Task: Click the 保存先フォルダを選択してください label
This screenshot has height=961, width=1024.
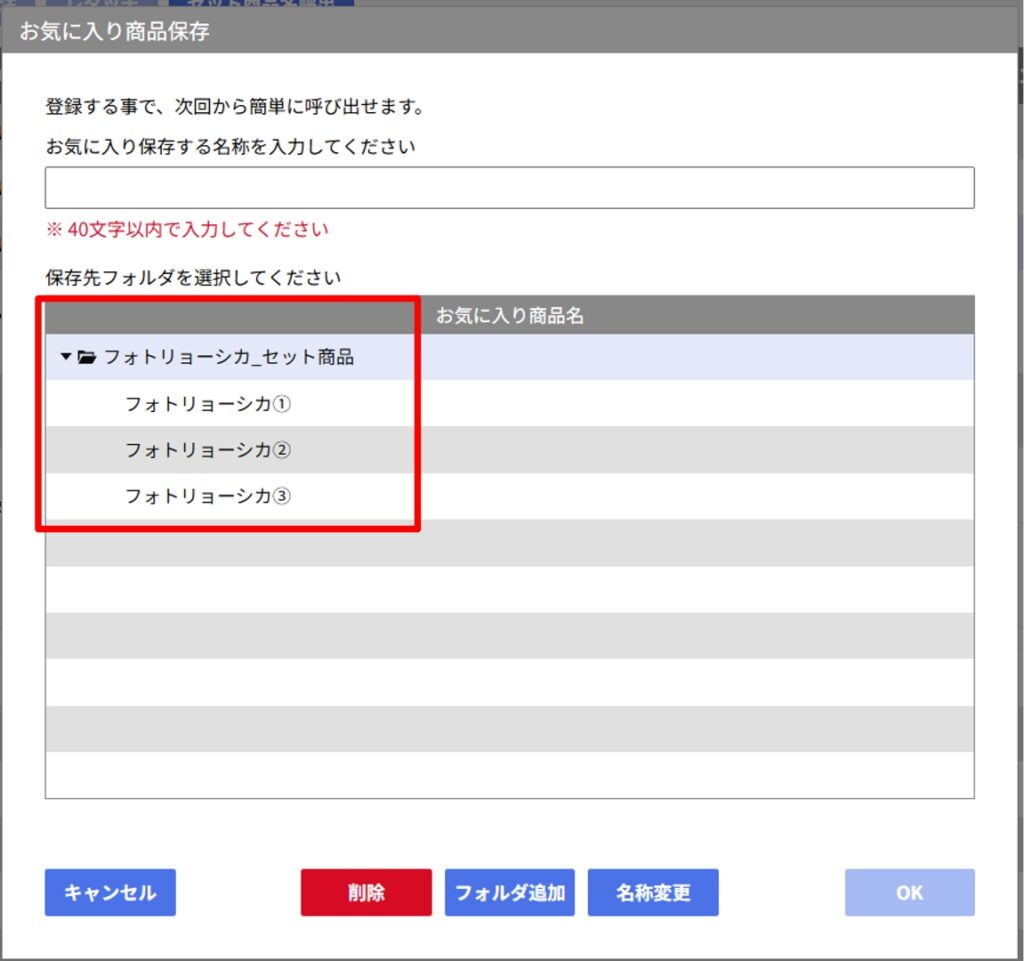Action: 193,276
